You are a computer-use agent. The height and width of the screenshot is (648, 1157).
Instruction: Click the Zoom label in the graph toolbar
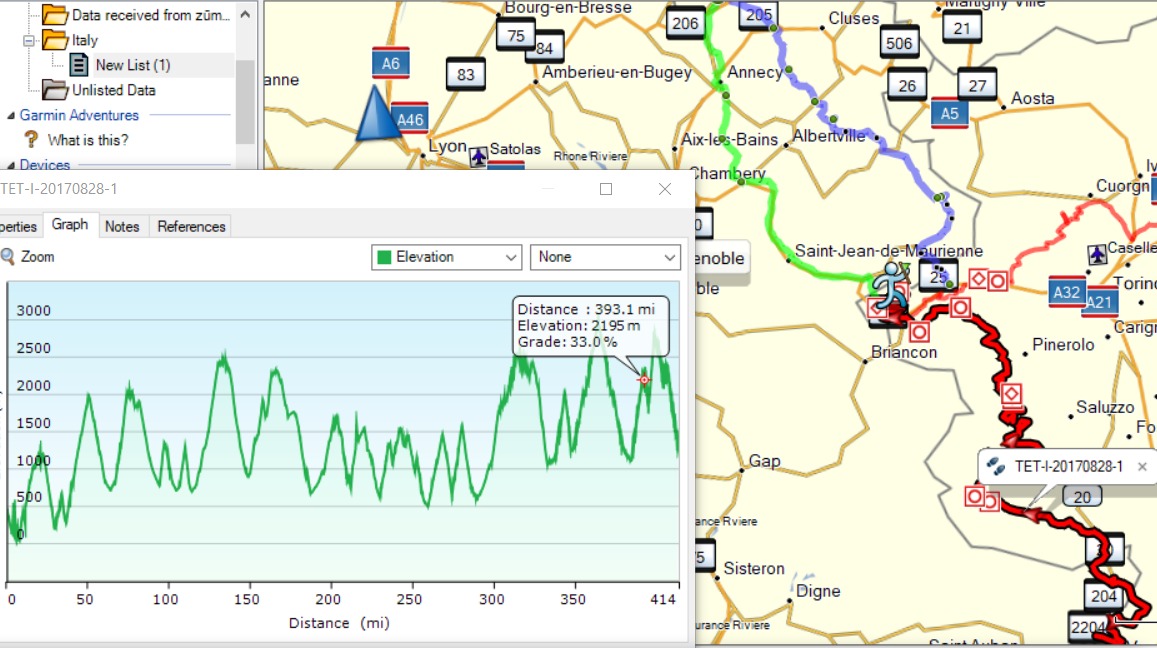click(38, 257)
